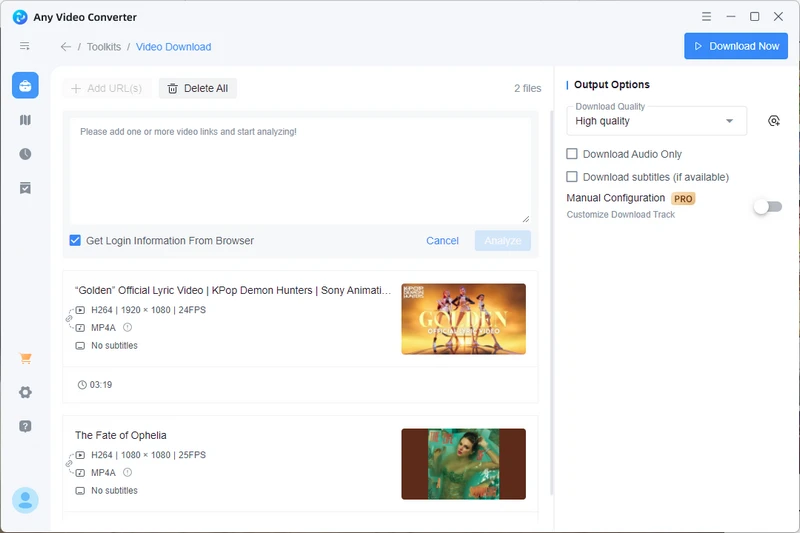
Task: Click MP4A text under Golden video
Action: pos(104,328)
